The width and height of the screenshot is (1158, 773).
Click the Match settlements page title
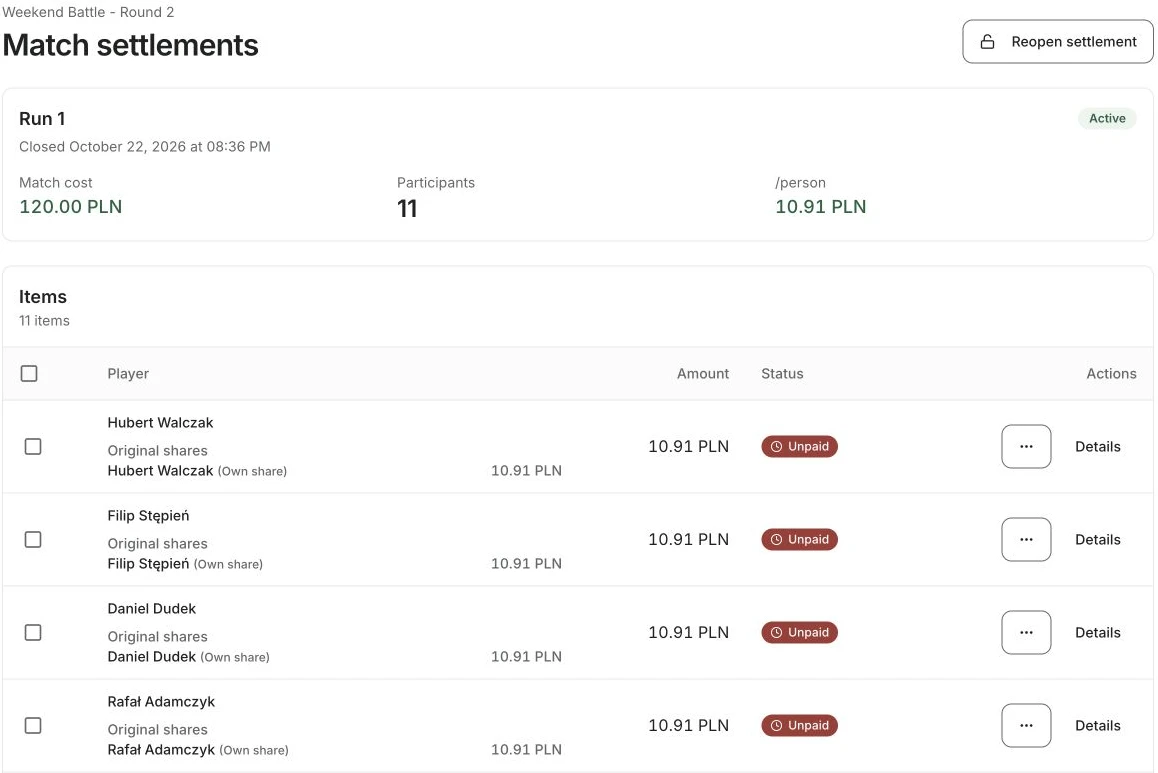(x=131, y=45)
